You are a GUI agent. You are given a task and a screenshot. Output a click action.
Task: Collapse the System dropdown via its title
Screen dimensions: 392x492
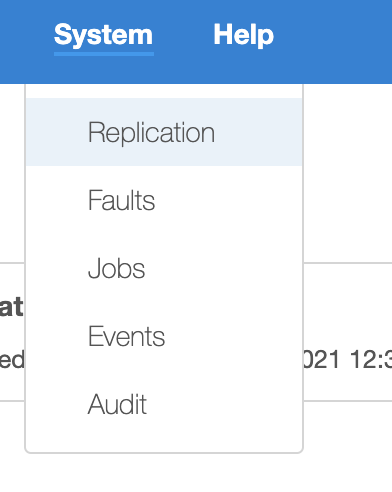pos(104,35)
